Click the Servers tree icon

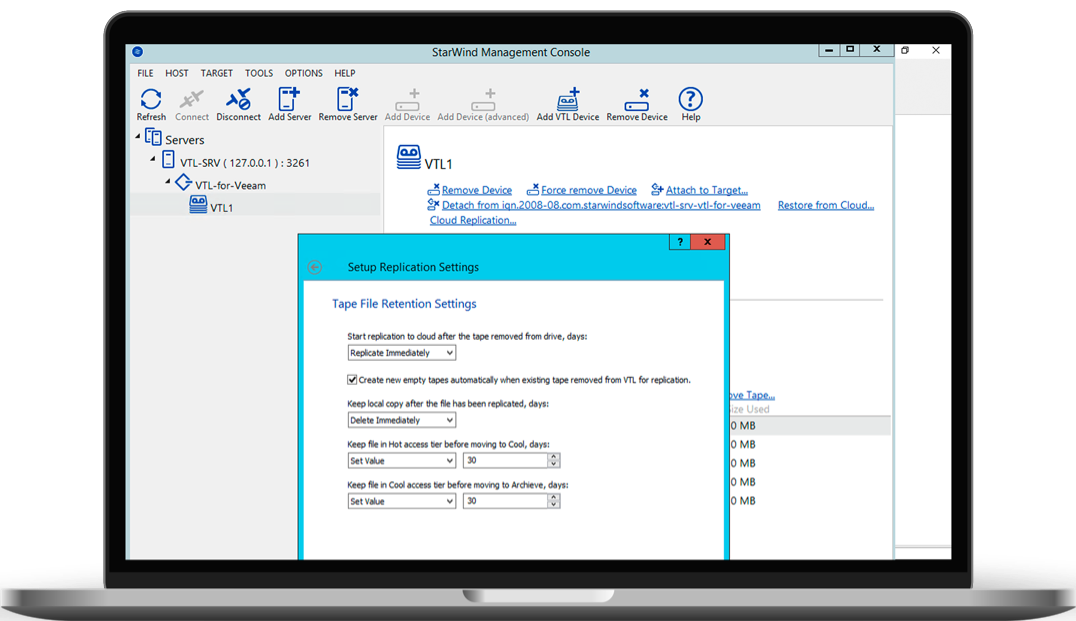[x=153, y=137]
